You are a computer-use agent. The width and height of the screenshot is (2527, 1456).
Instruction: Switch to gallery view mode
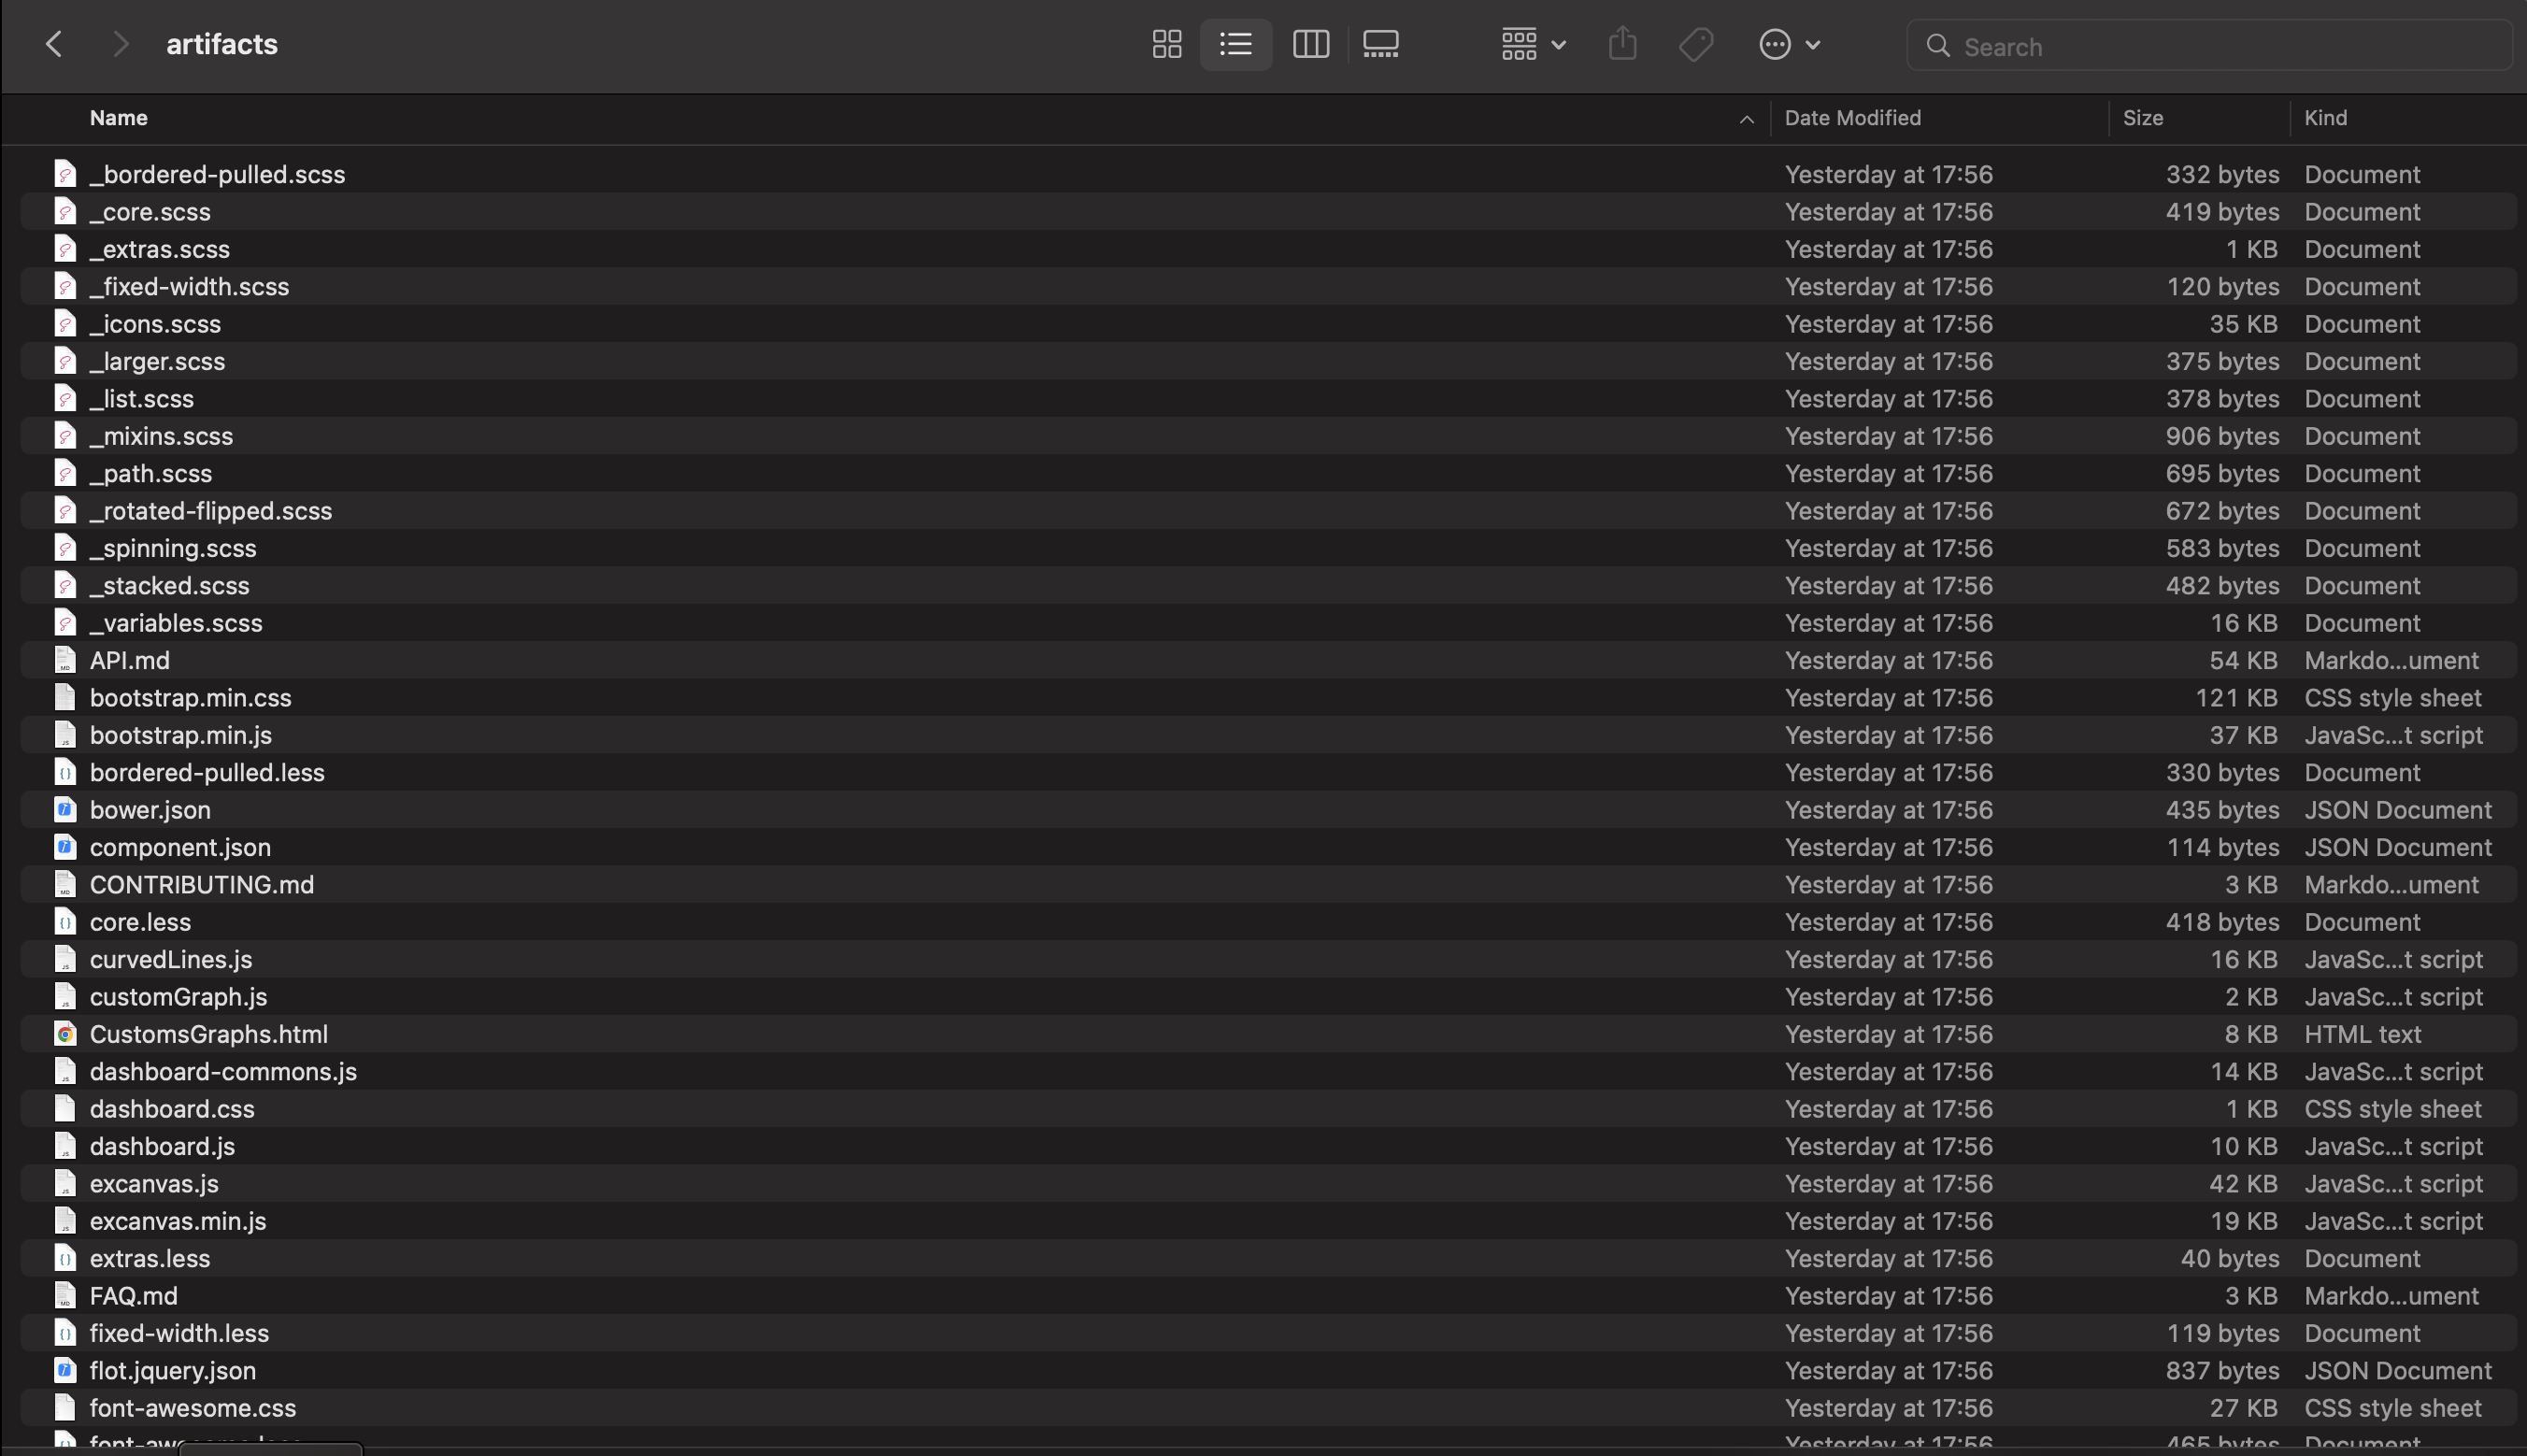coord(1381,44)
